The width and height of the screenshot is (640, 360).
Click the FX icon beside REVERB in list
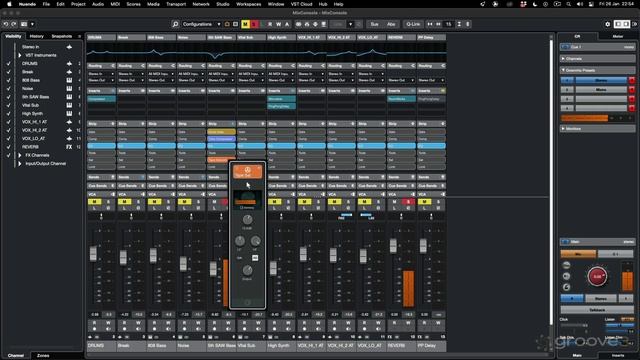(x=69, y=147)
